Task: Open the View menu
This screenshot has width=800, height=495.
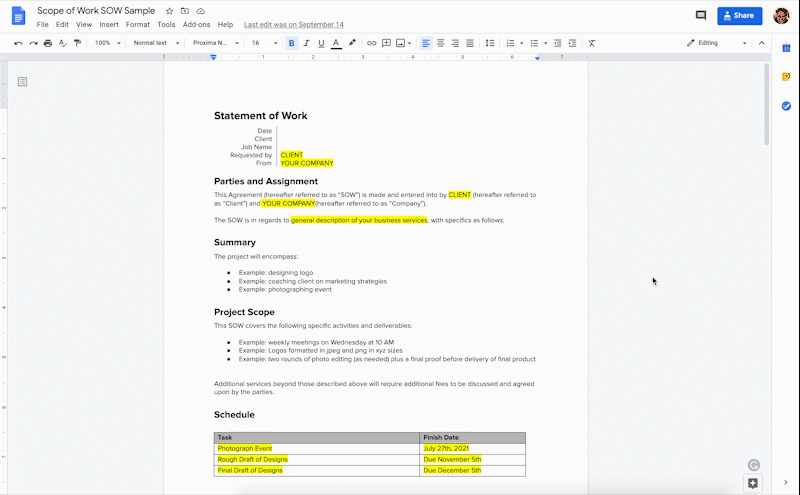Action: click(84, 24)
